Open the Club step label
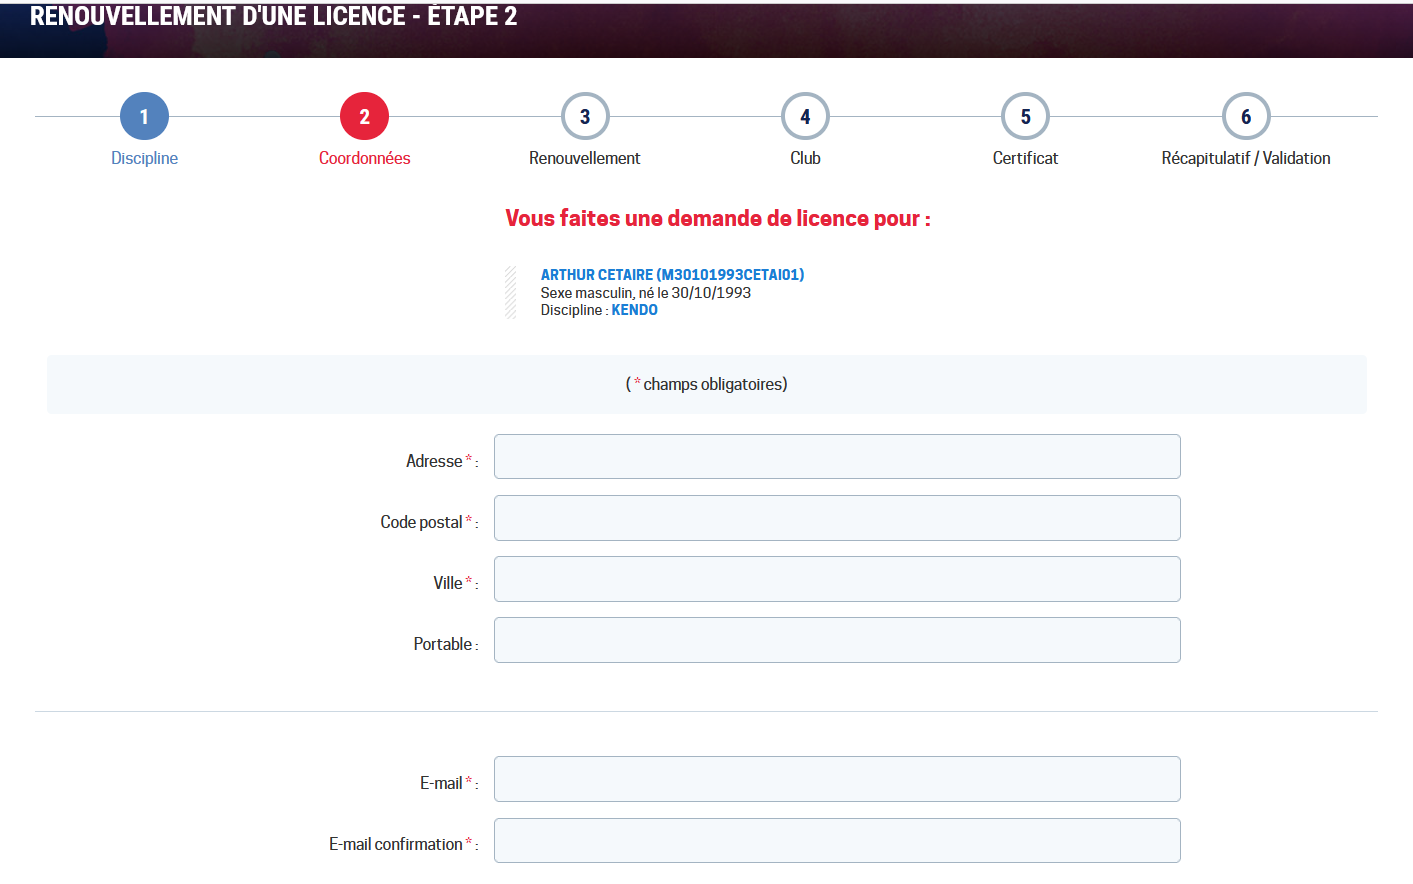Image resolution: width=1413 pixels, height=884 pixels. (x=805, y=158)
